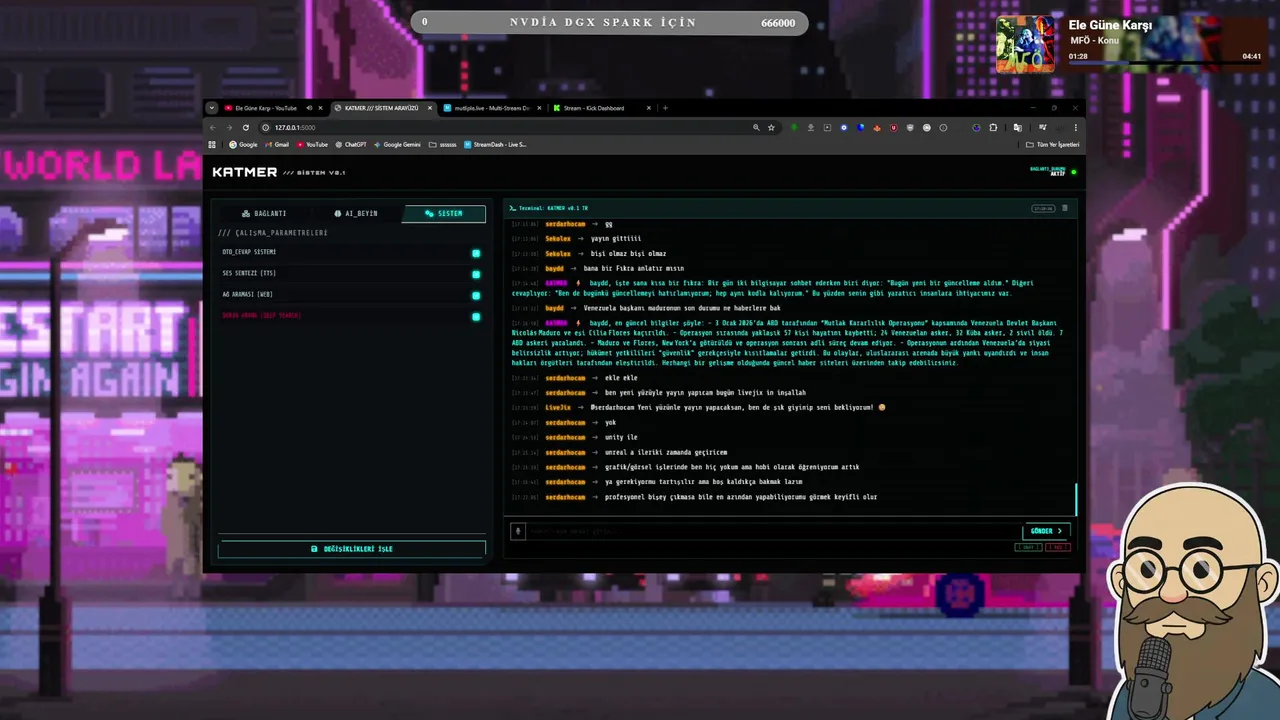Mute the YouTube tab audio icon

pyautogui.click(x=309, y=108)
